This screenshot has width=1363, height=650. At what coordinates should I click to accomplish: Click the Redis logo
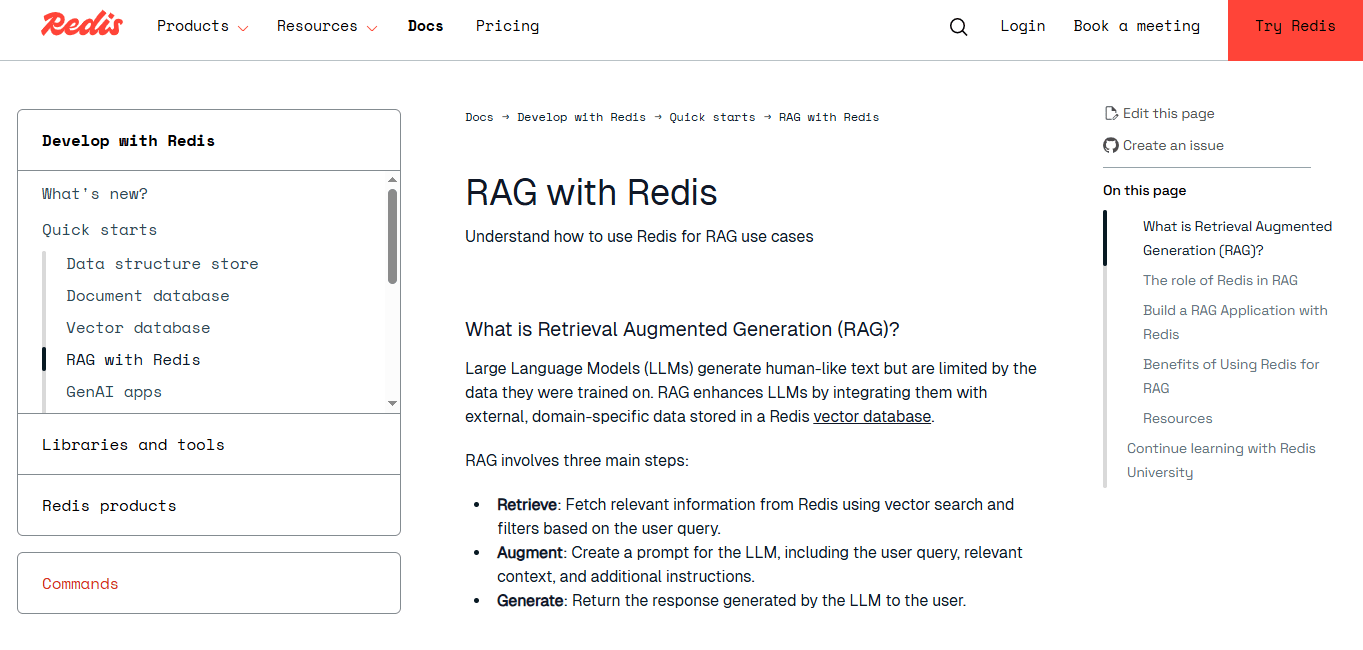tap(81, 25)
